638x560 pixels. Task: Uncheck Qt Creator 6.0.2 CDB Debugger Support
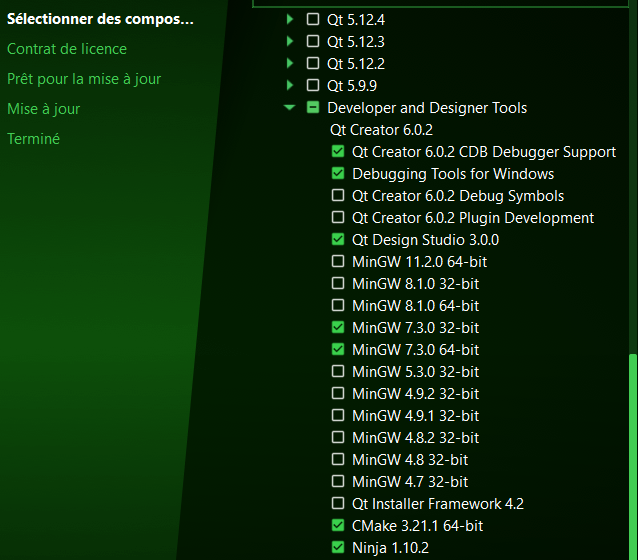338,151
